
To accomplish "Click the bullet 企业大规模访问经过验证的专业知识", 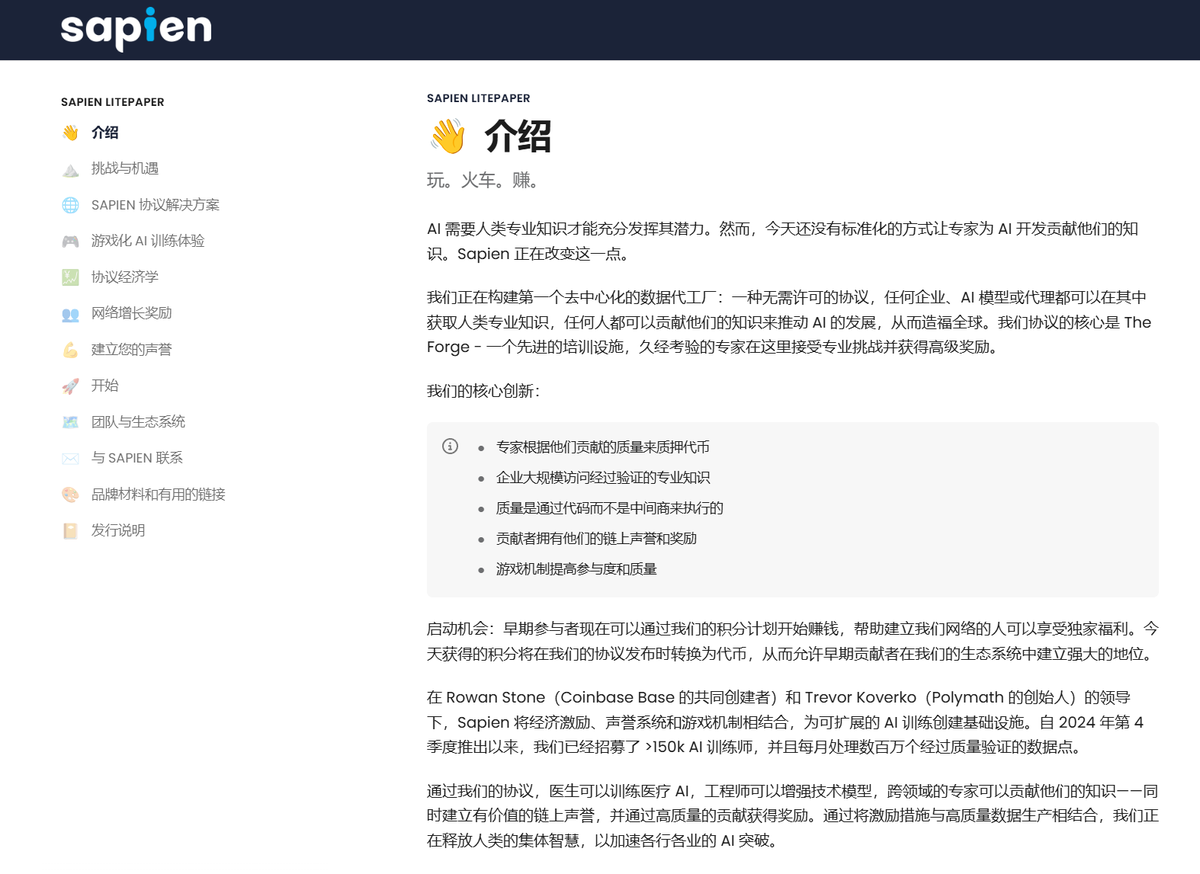I will point(603,478).
